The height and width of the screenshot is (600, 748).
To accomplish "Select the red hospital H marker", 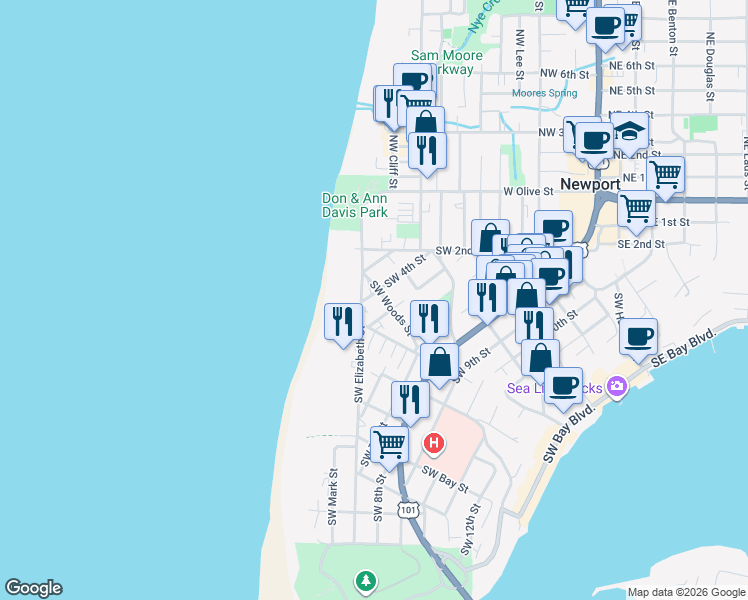I will point(434,444).
